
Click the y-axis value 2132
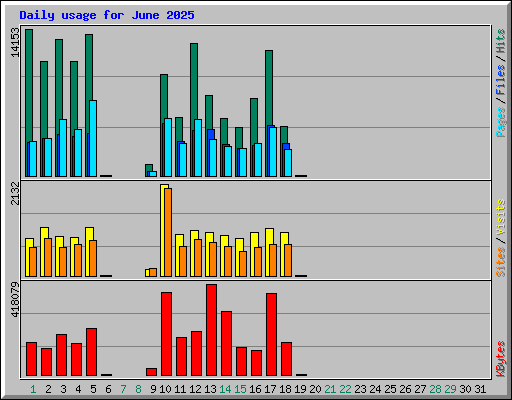tap(15, 193)
